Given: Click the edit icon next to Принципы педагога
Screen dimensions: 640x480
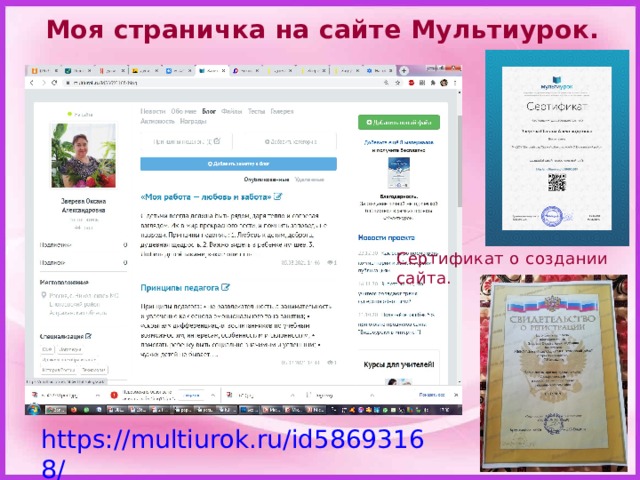Looking at the screenshot, I should tap(225, 287).
